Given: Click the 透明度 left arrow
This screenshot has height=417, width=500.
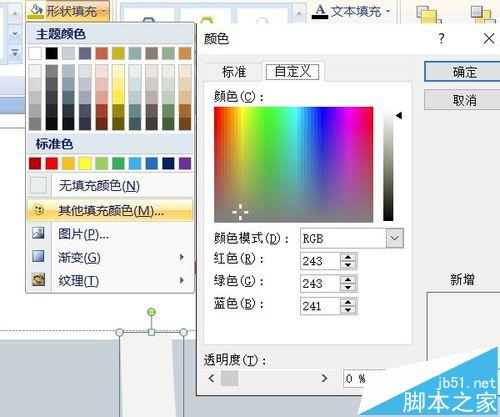Looking at the screenshot, I should [211, 378].
